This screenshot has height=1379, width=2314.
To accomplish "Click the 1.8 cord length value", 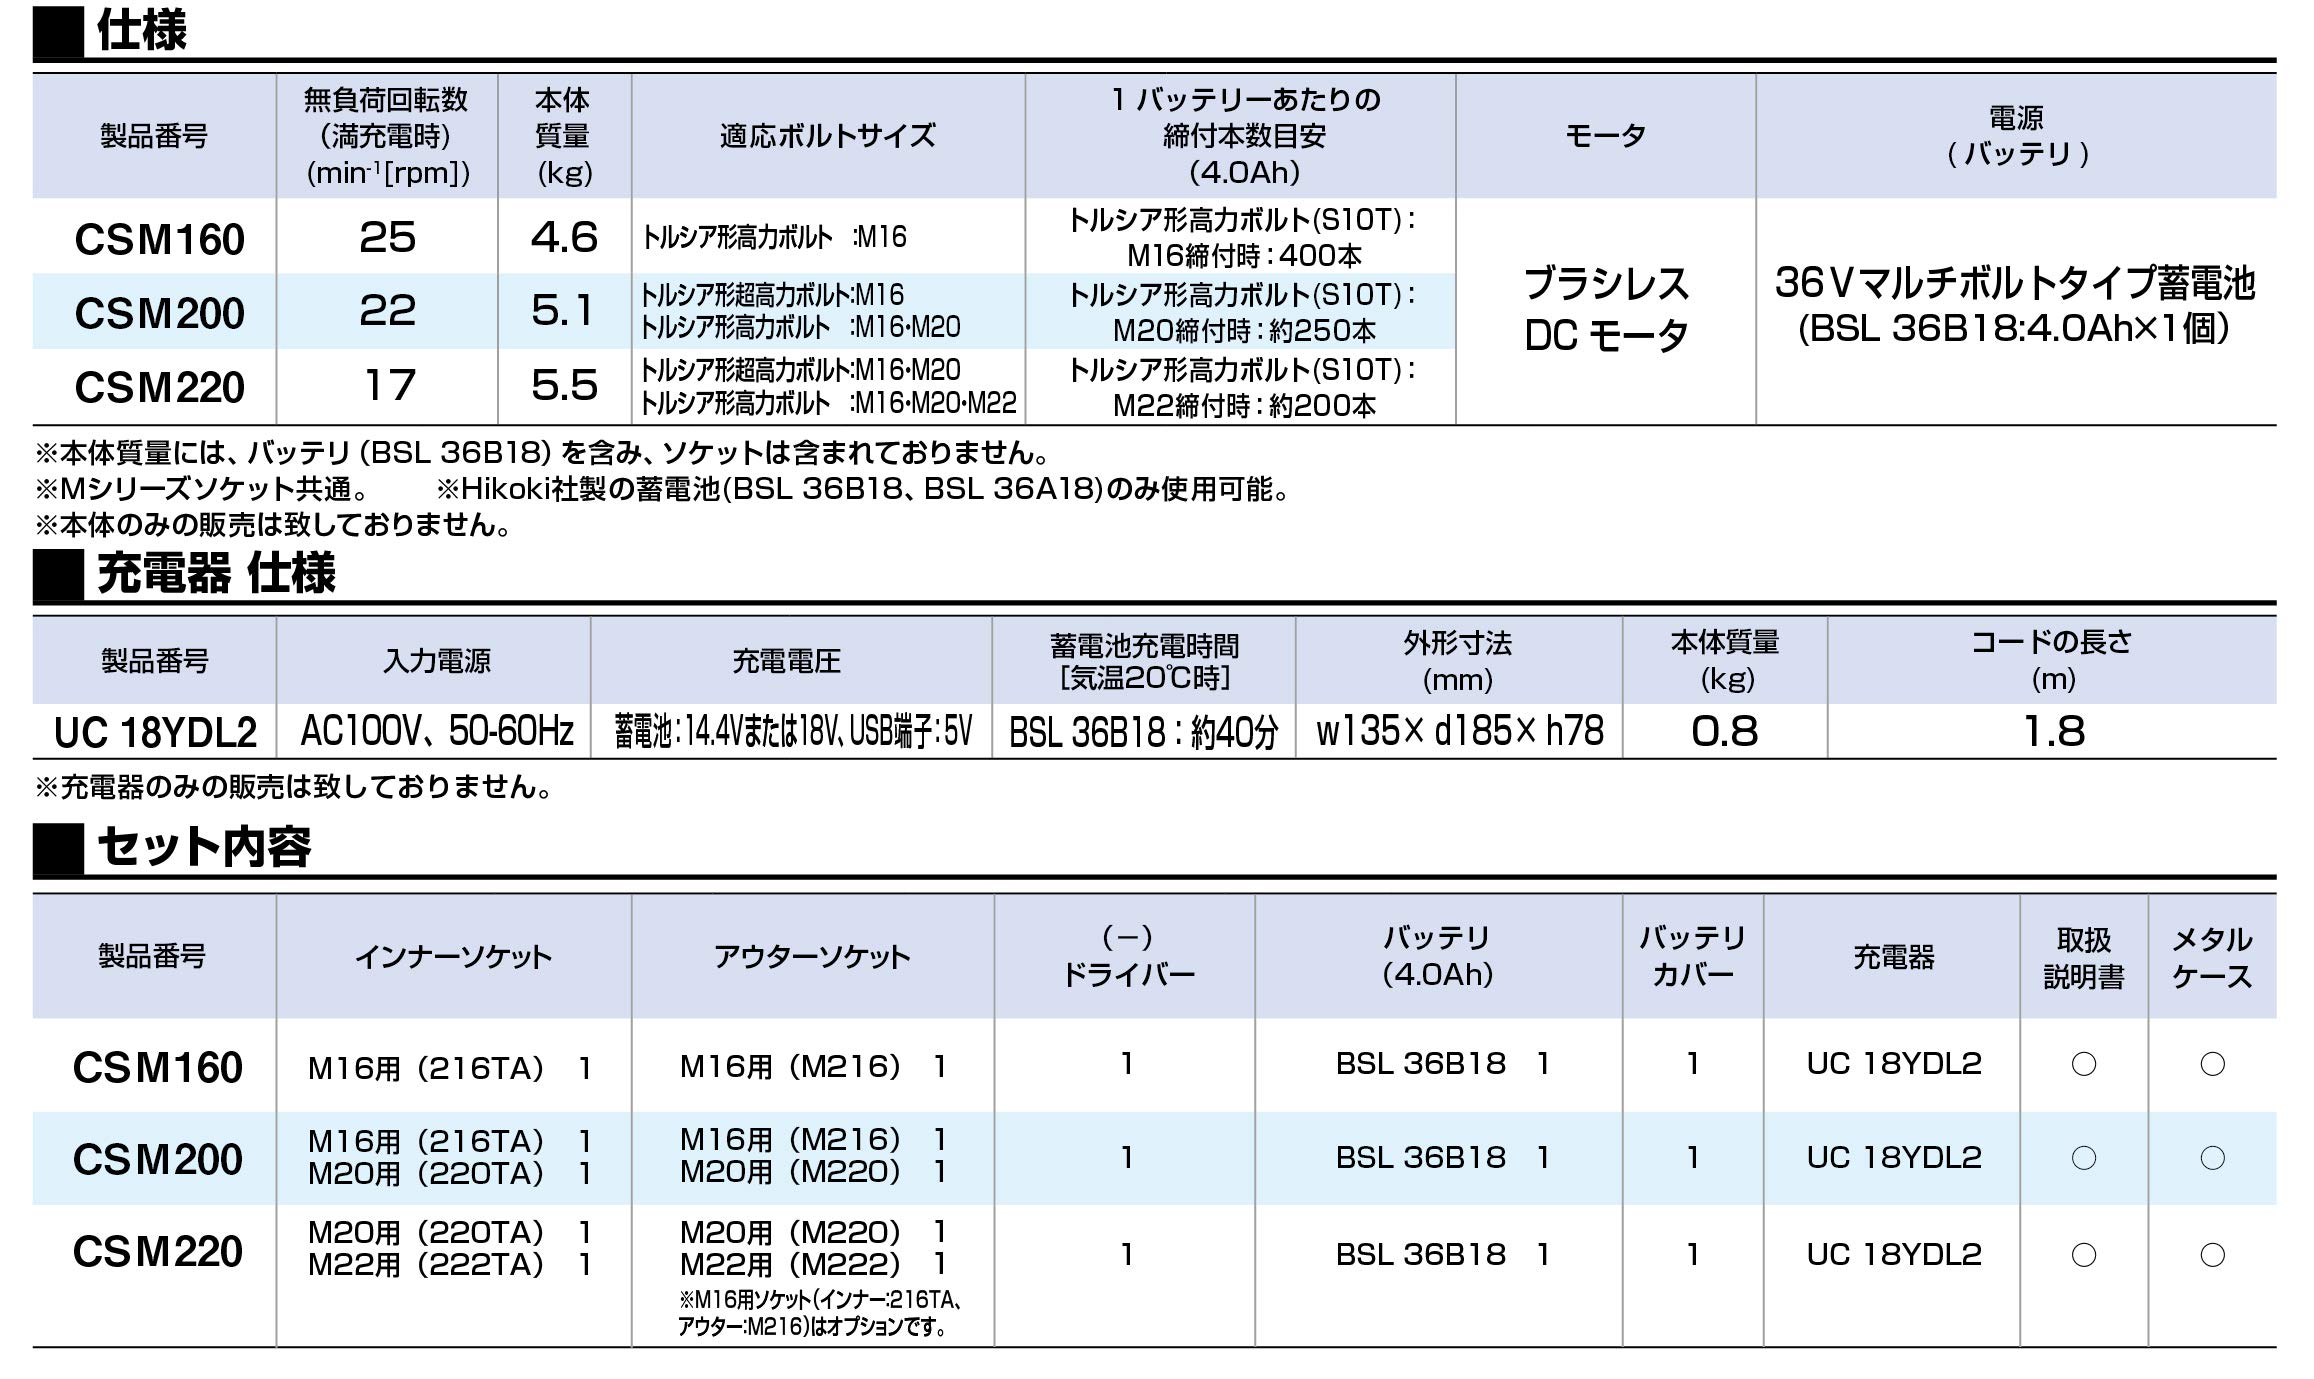I will [2054, 731].
